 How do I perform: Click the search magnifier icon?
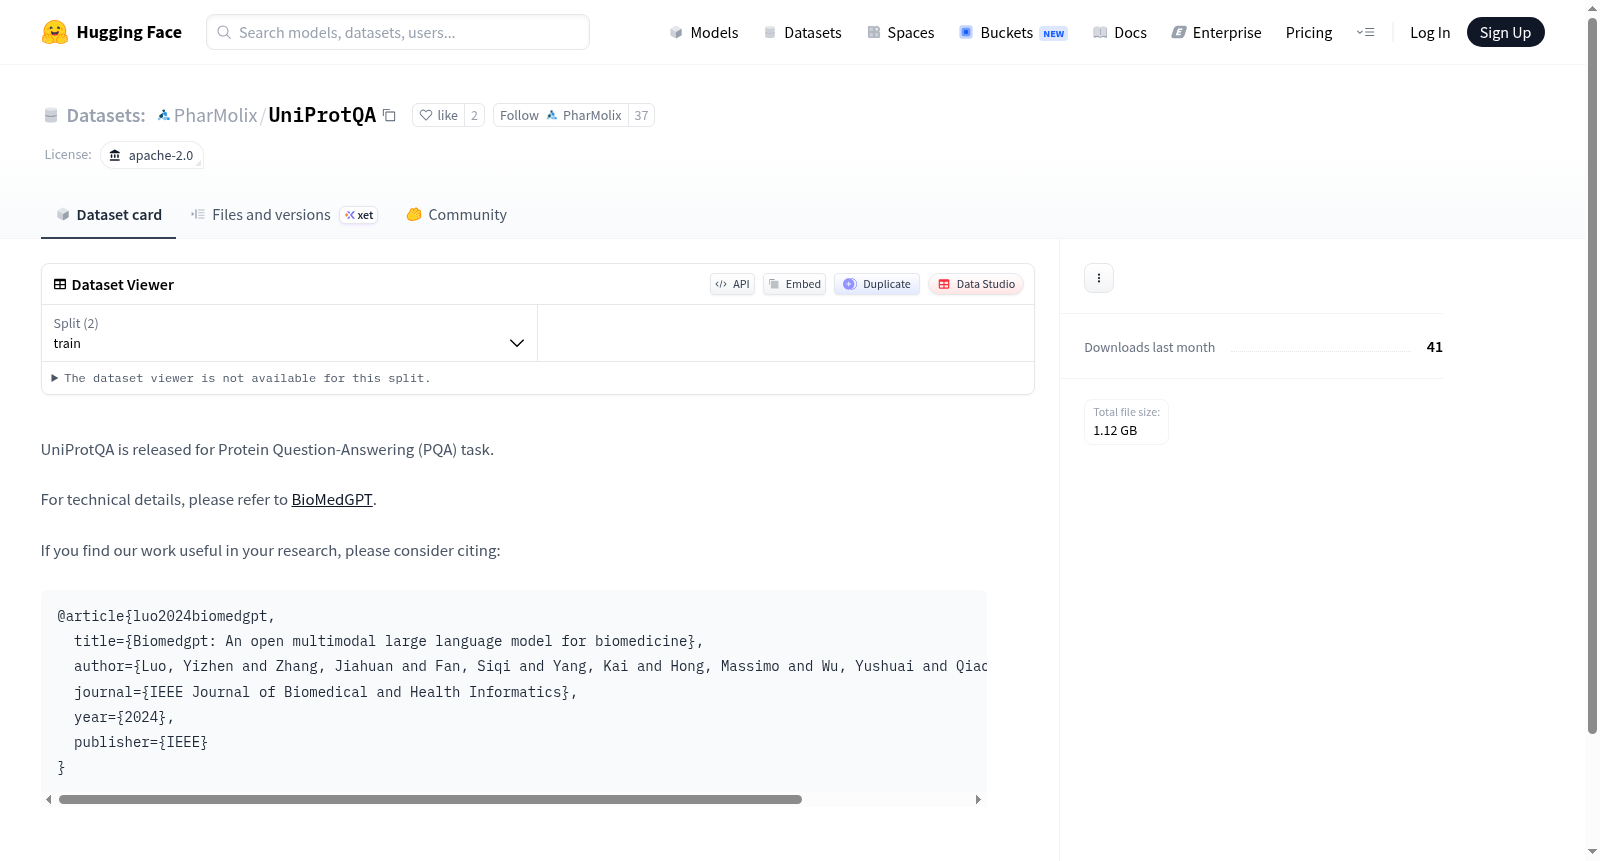(225, 32)
